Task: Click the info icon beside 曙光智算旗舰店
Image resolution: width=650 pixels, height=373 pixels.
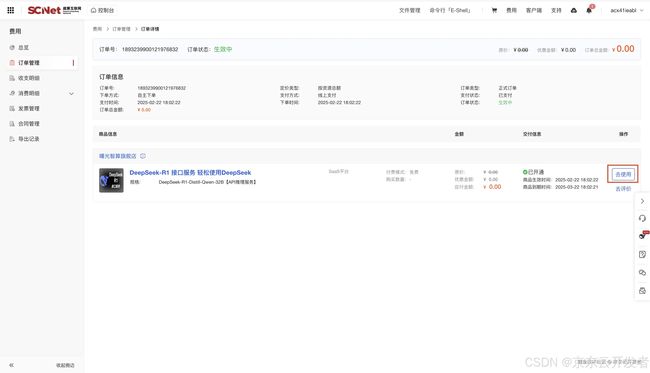Action: (143, 156)
